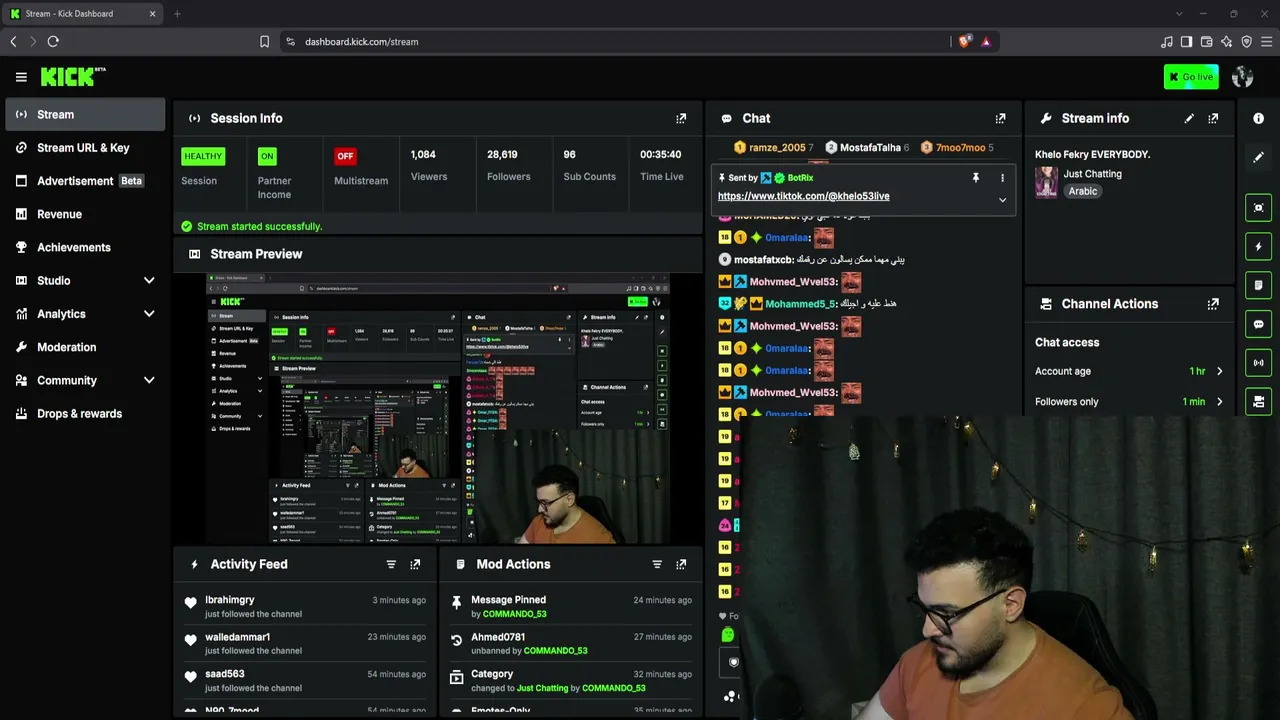This screenshot has height=720, width=1280.
Task: Filter the Activity Feed
Action: pyautogui.click(x=391, y=564)
